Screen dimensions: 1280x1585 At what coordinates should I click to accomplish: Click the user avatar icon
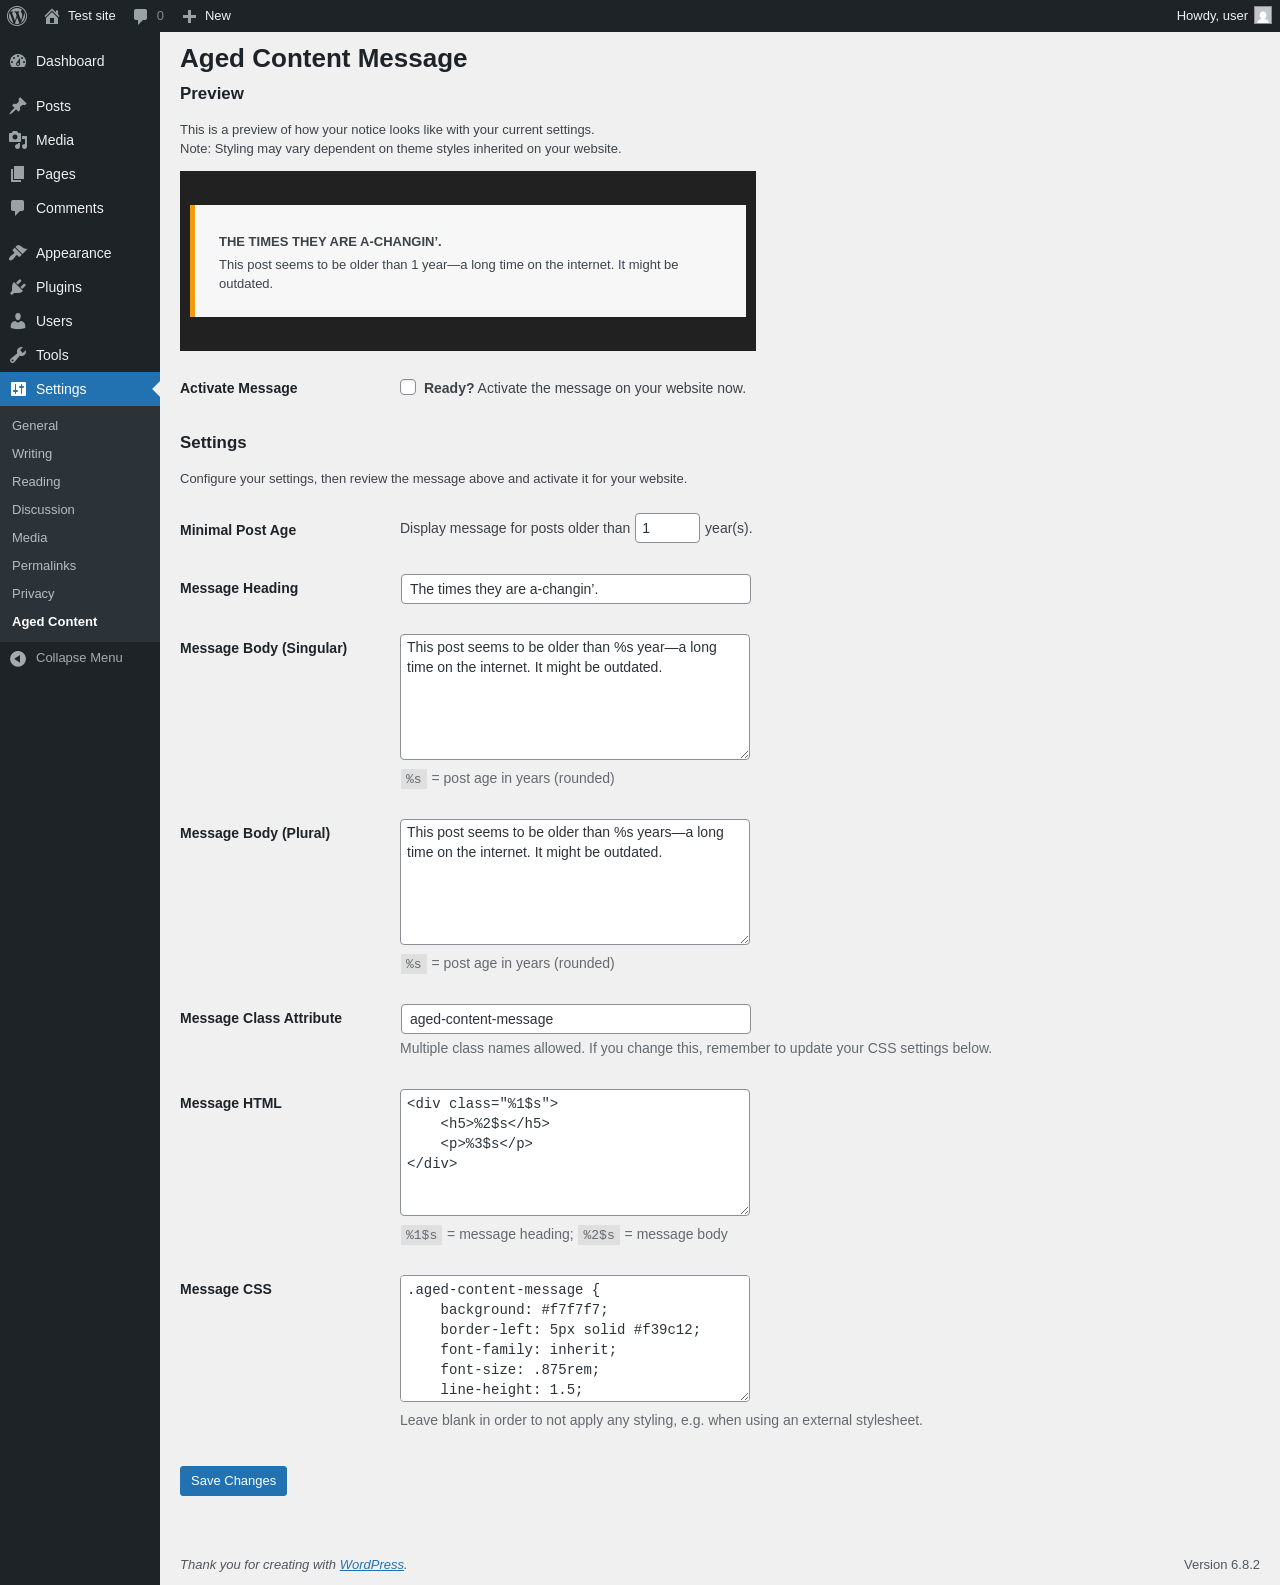1263,16
